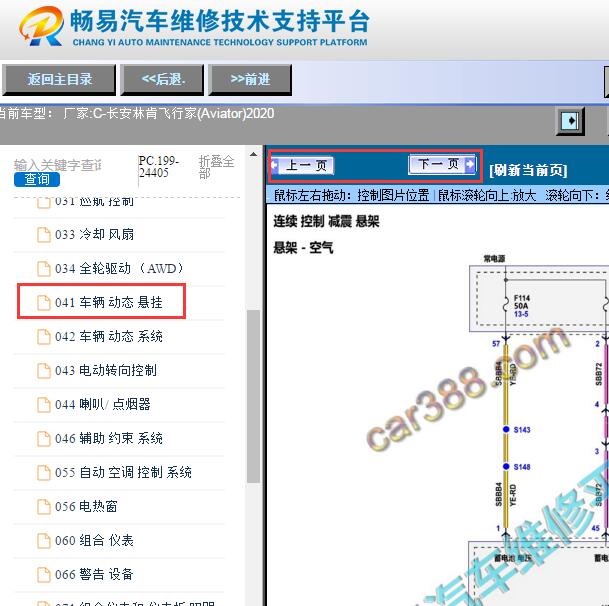Click document icon beside 060 组合 仪表
609x606 pixels.
pyautogui.click(x=44, y=541)
